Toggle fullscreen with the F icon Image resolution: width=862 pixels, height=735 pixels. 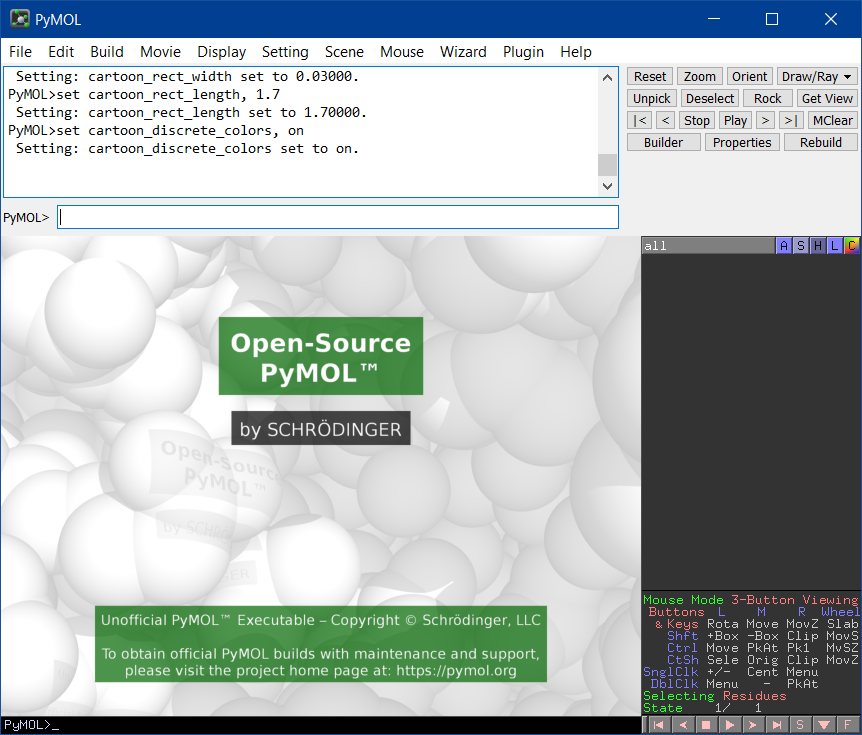pyautogui.click(x=848, y=725)
